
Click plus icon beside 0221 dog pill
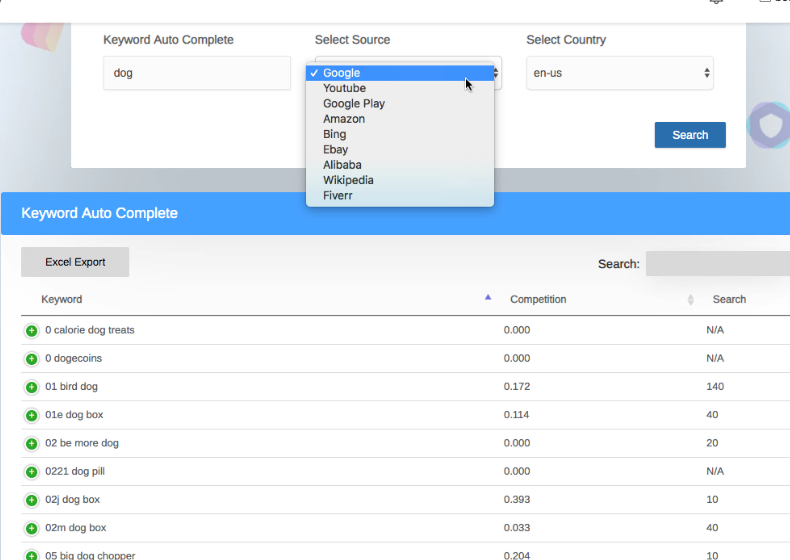coord(31,472)
